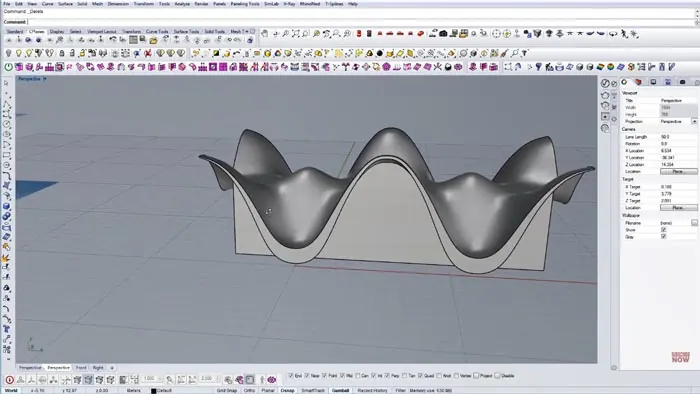This screenshot has width=700, height=394.
Task: Switch to the Front viewport tab
Action: [81, 368]
